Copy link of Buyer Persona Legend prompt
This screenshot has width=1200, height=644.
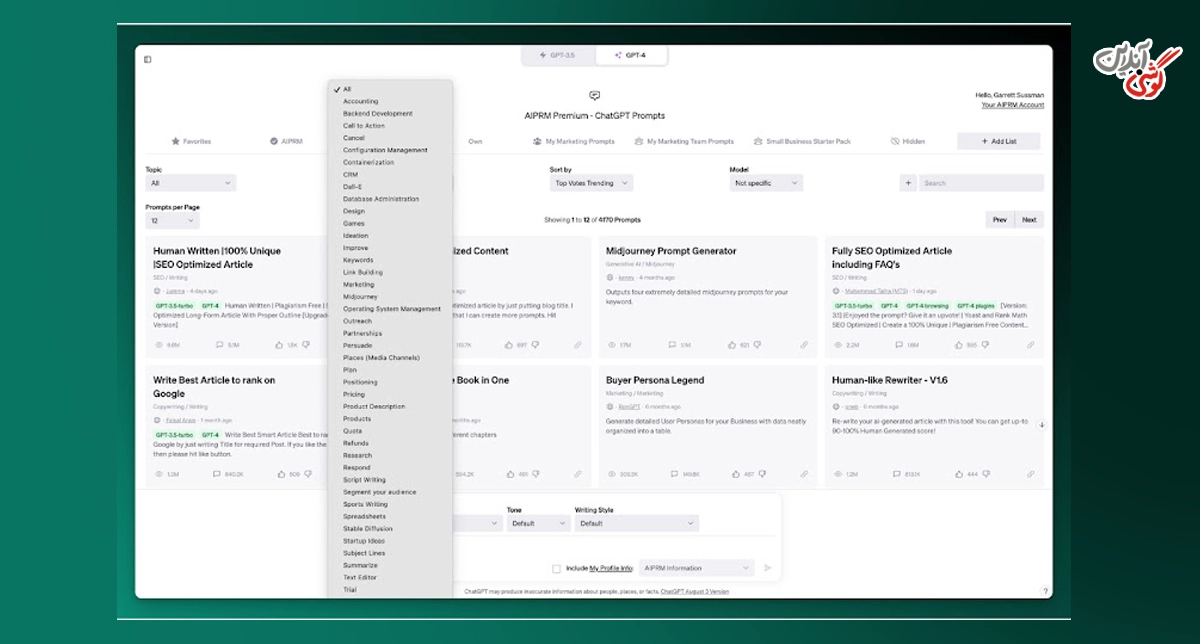[x=804, y=474]
